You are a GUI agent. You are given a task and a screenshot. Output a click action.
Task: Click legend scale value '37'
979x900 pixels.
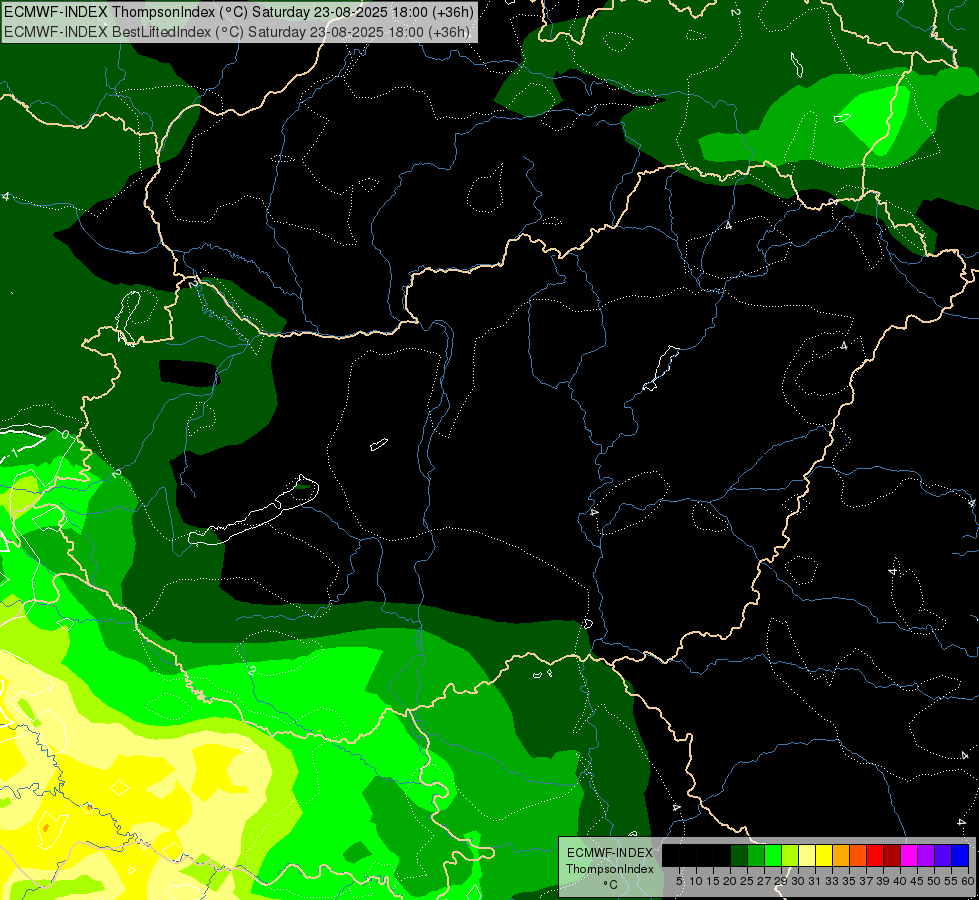pyautogui.click(x=866, y=881)
